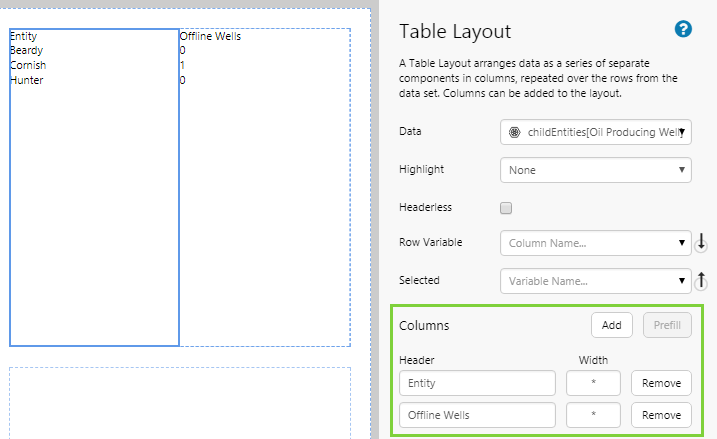
Task: Edit the Offline Wells header field
Action: click(477, 414)
